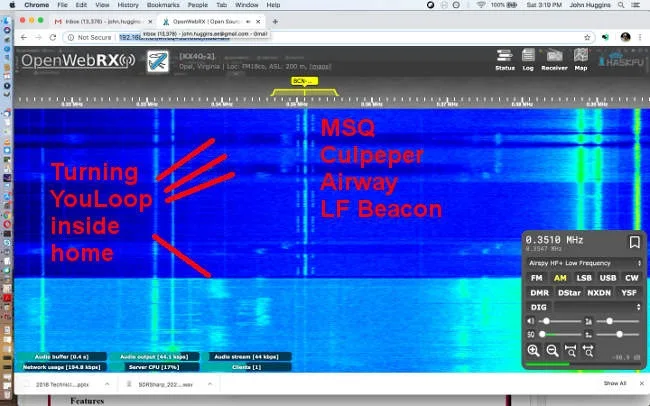Select USB demodulation mode
The width and height of the screenshot is (650, 406).
(x=608, y=278)
